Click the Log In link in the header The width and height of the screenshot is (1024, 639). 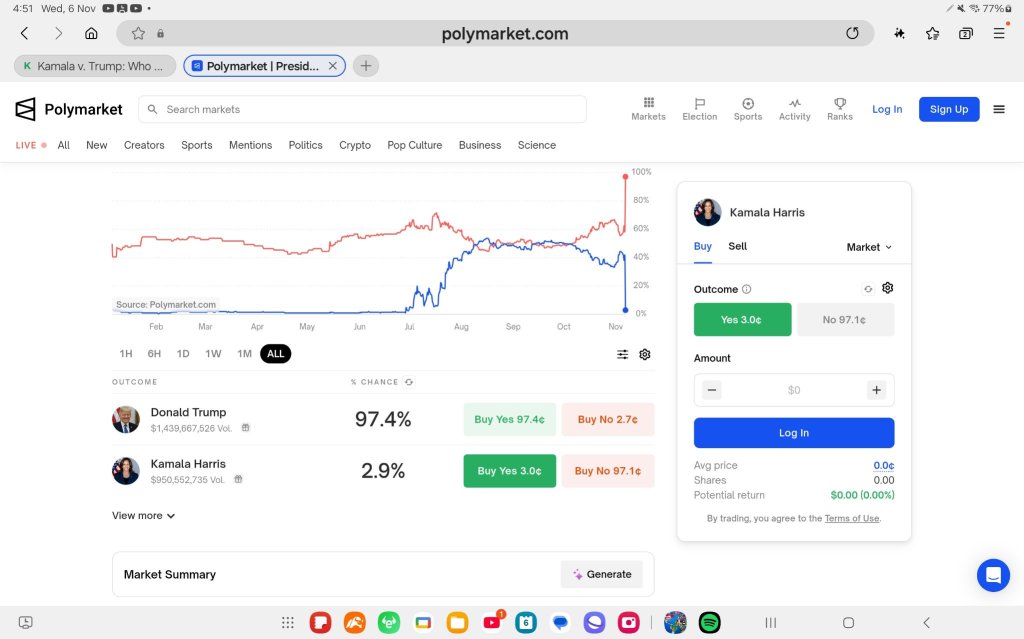887,109
